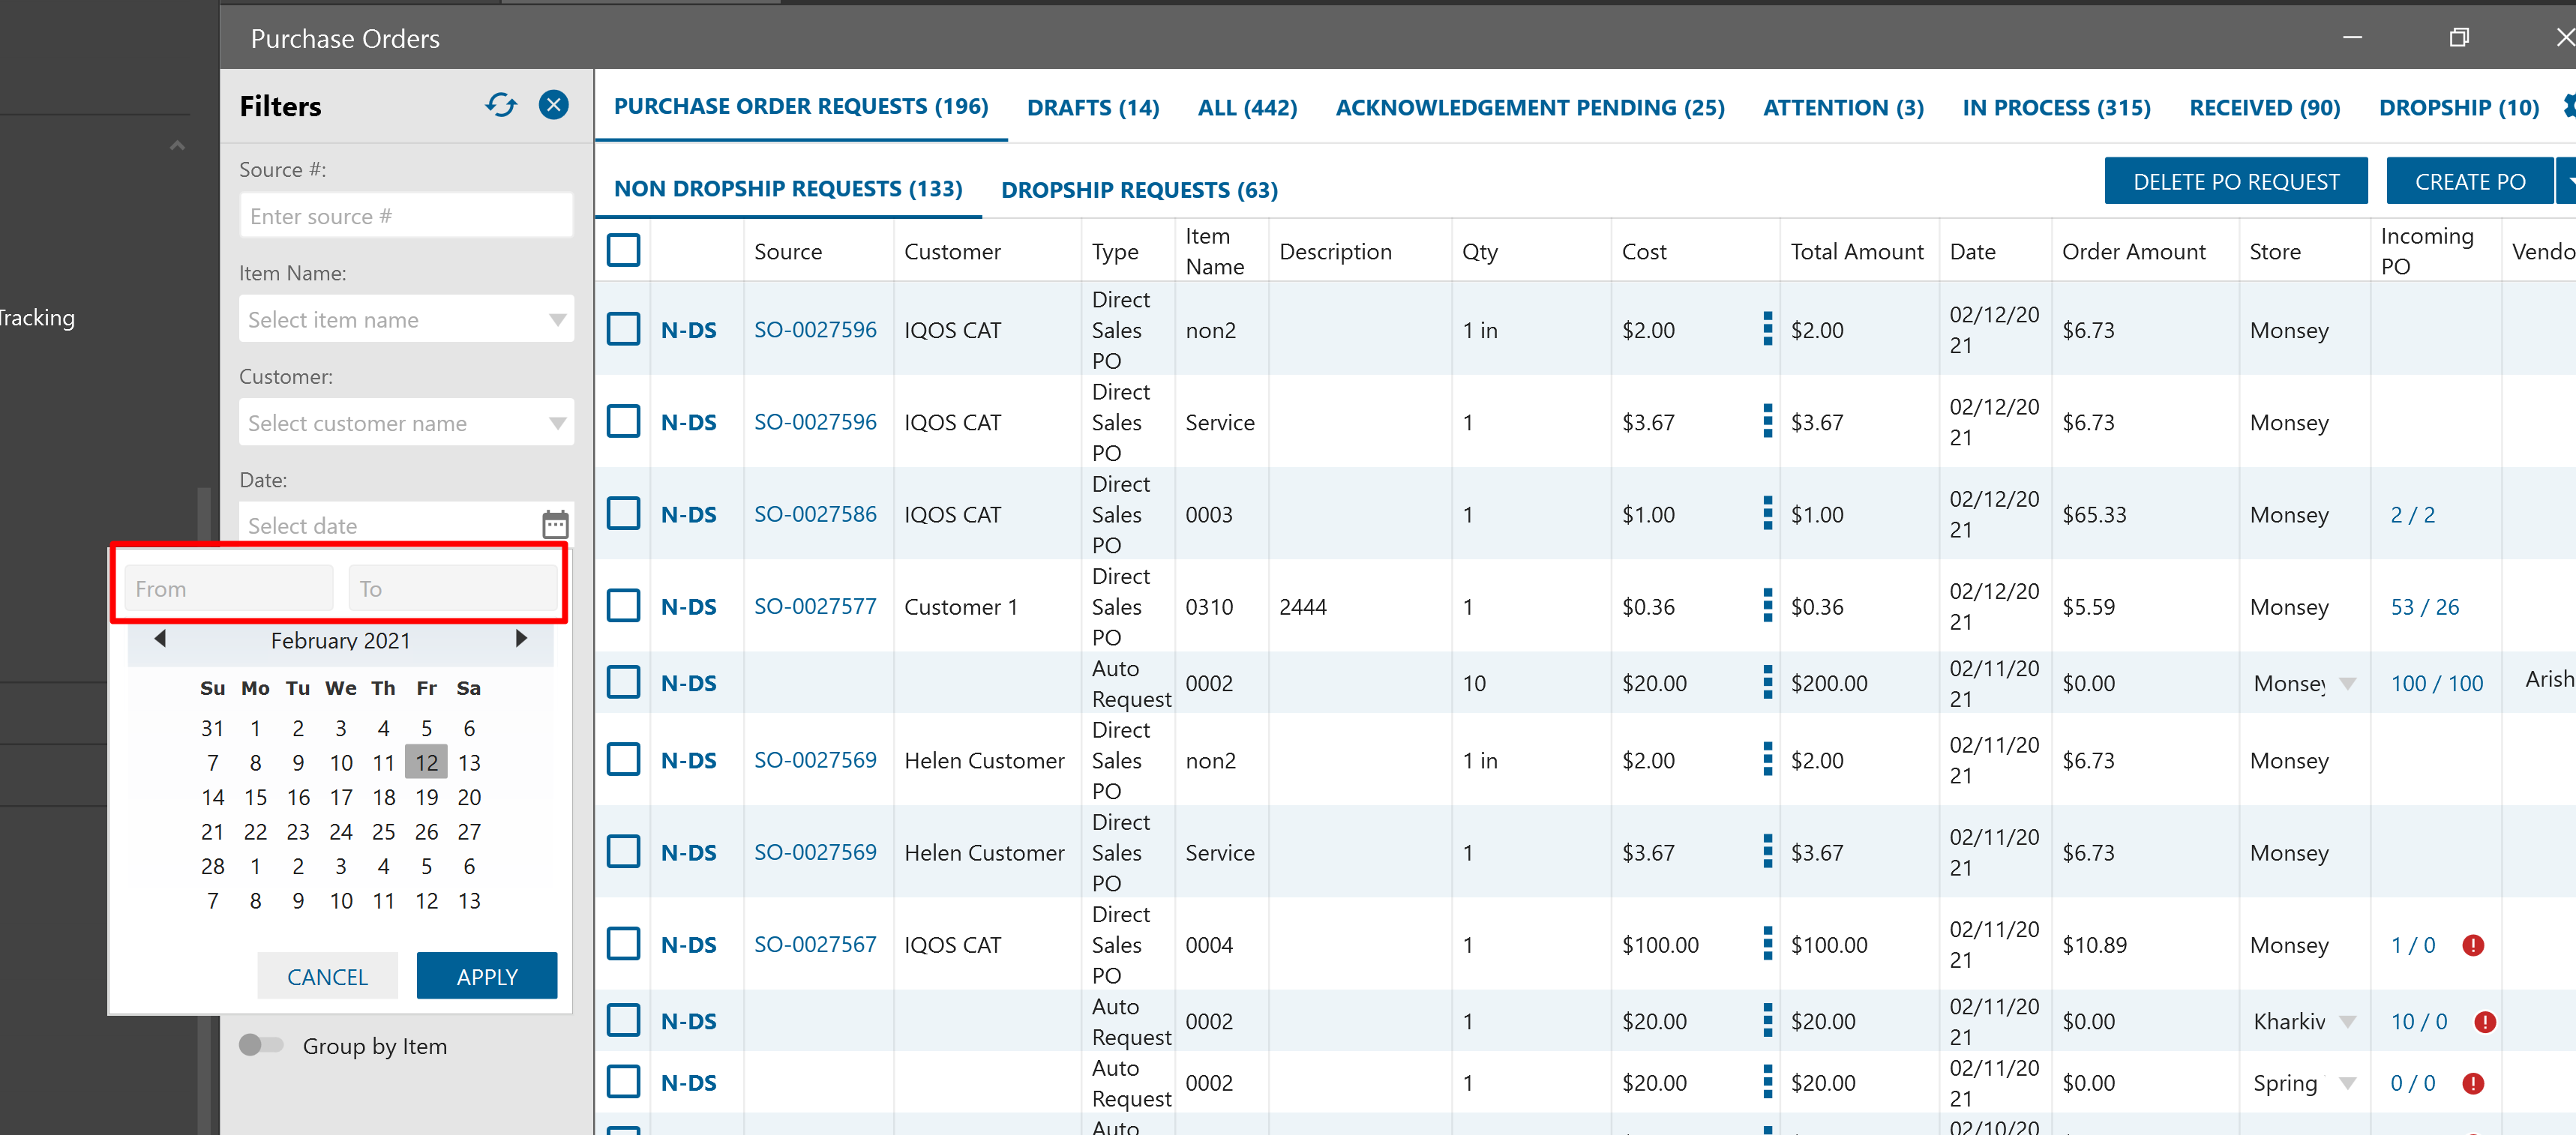Go to next month in calendar
This screenshot has height=1135, width=2576.
pyautogui.click(x=520, y=638)
